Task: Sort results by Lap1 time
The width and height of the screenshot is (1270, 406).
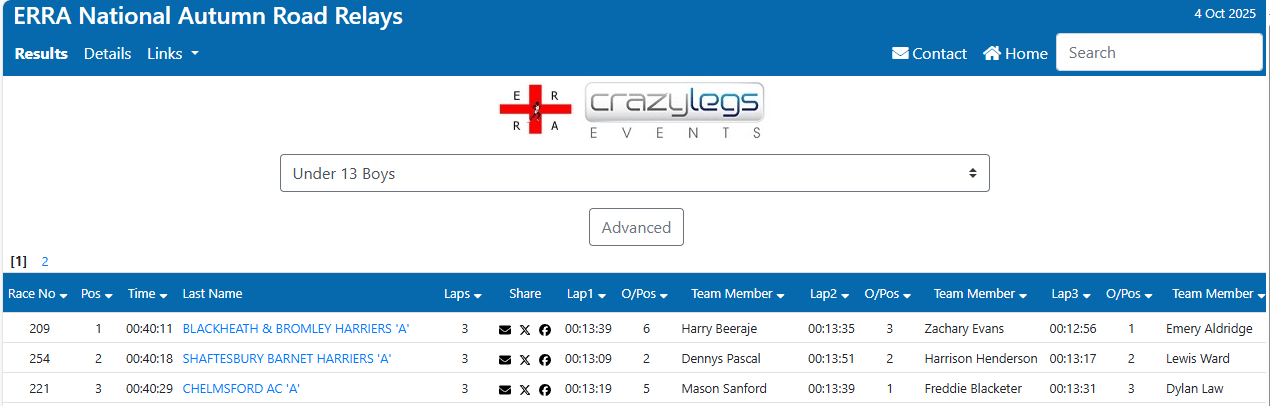Action: pyautogui.click(x=586, y=294)
